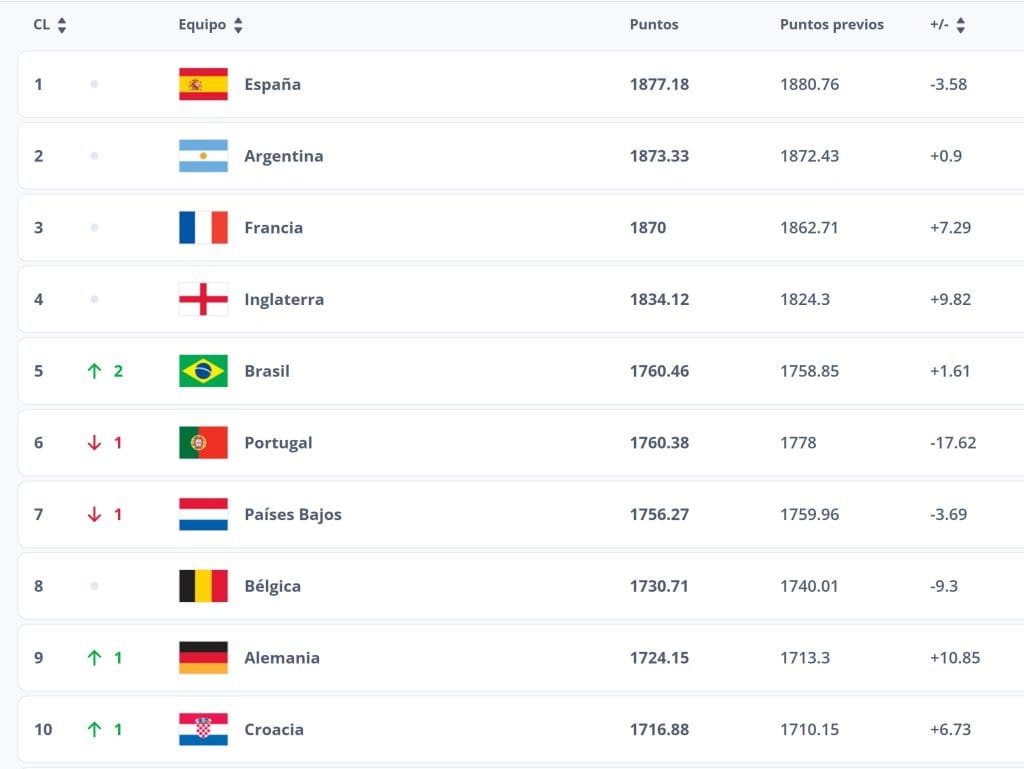This screenshot has height=769, width=1024.
Task: Open the Países Bajos team link
Action: coord(292,515)
